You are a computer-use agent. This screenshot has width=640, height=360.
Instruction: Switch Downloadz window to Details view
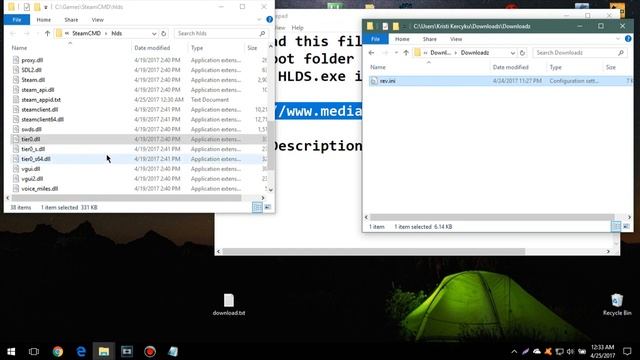pos(616,227)
